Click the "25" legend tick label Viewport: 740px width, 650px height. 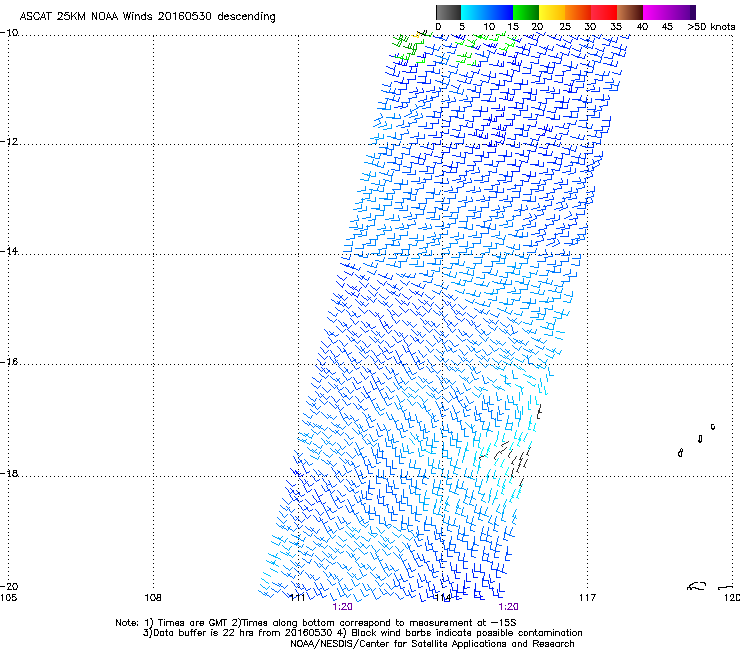pos(565,27)
